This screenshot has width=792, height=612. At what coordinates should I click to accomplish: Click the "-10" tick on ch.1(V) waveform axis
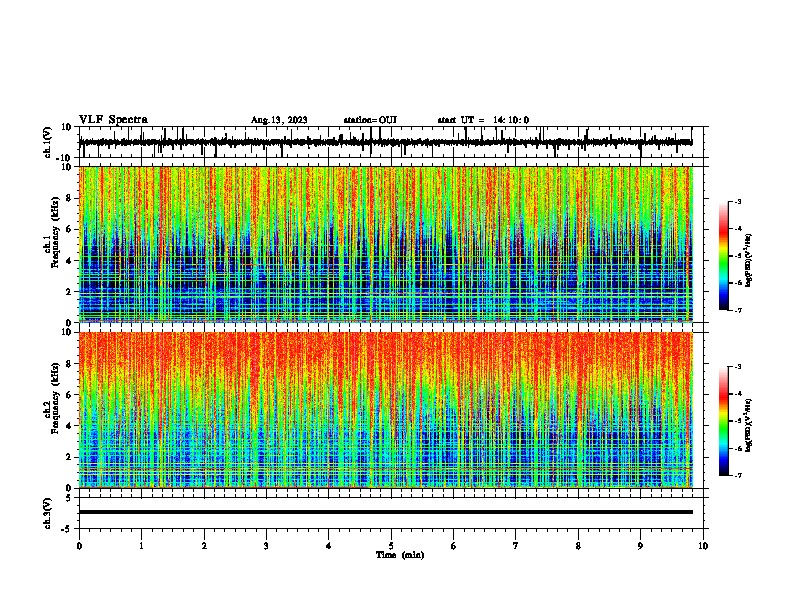64,158
